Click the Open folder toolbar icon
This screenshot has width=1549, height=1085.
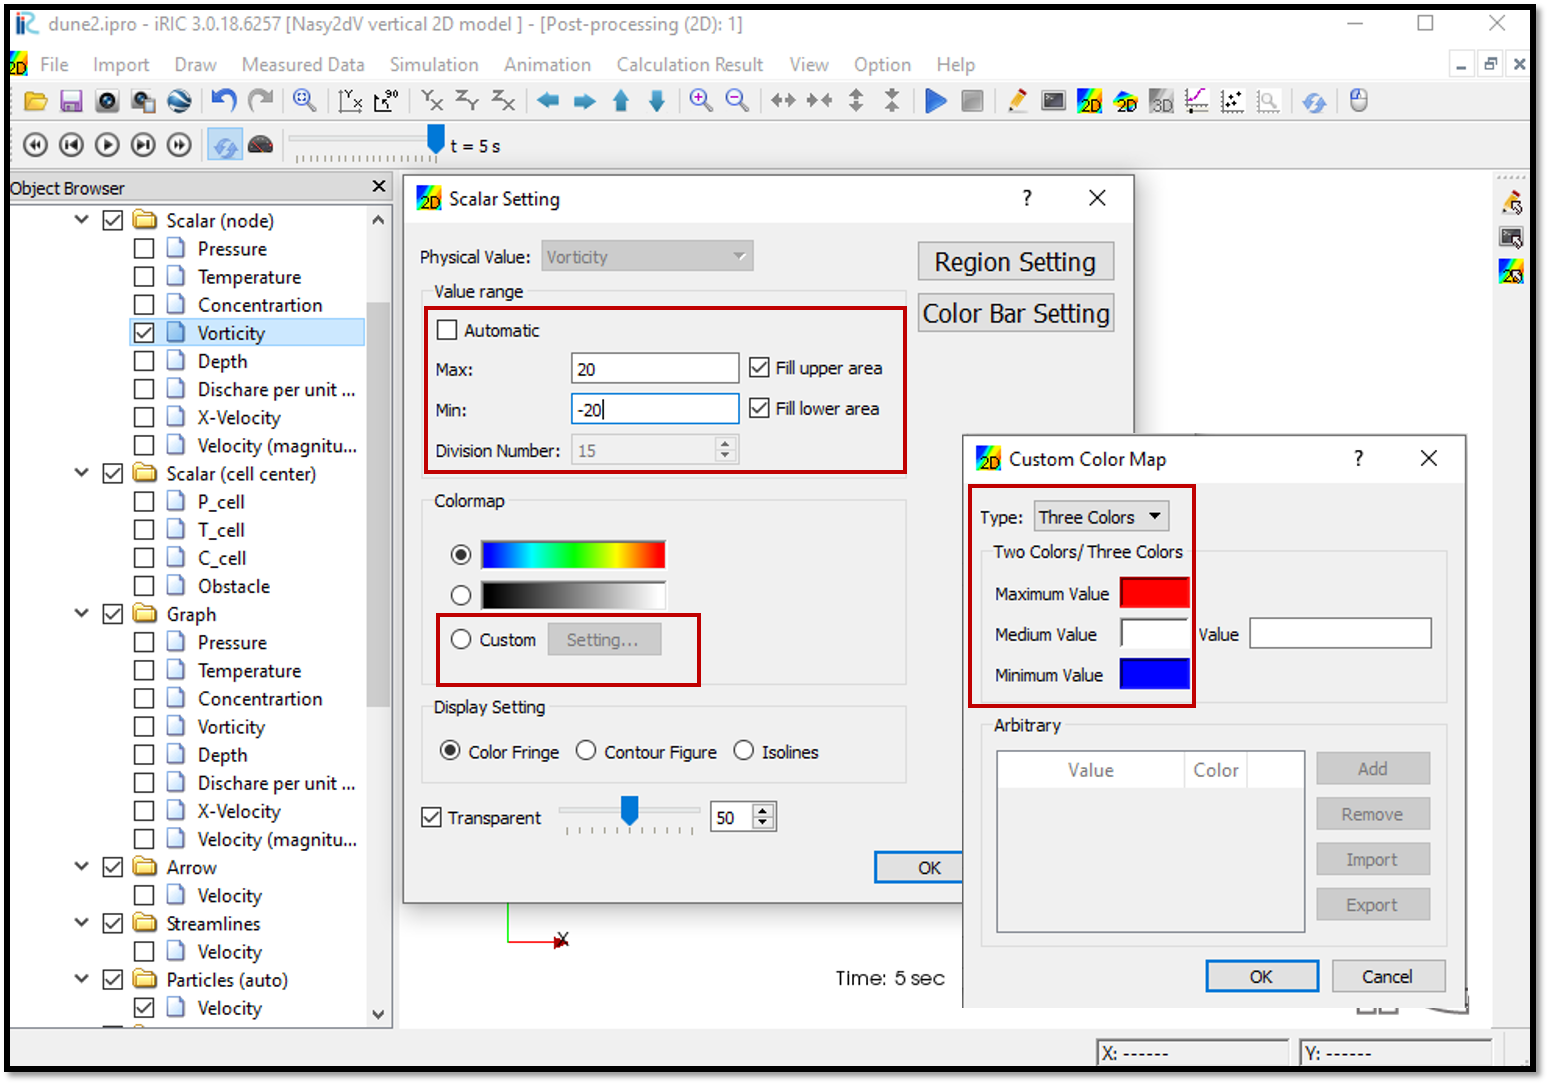(x=35, y=101)
